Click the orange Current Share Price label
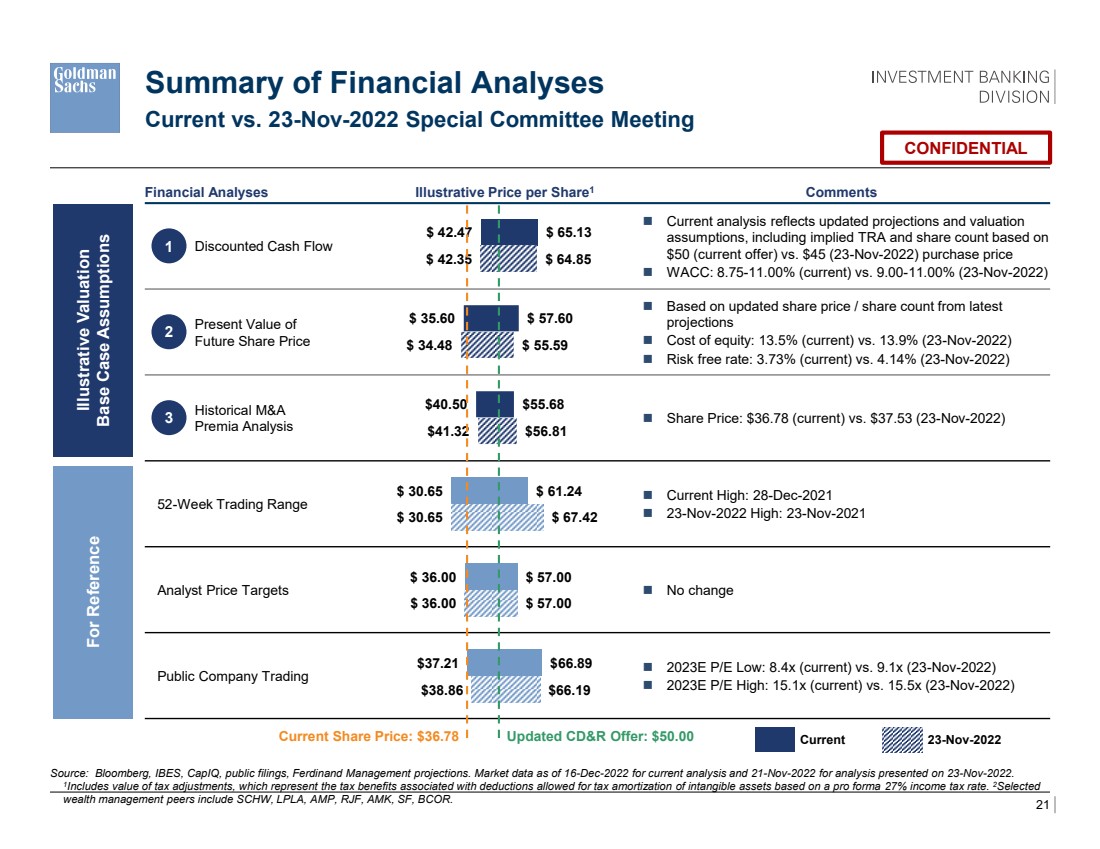 point(367,737)
